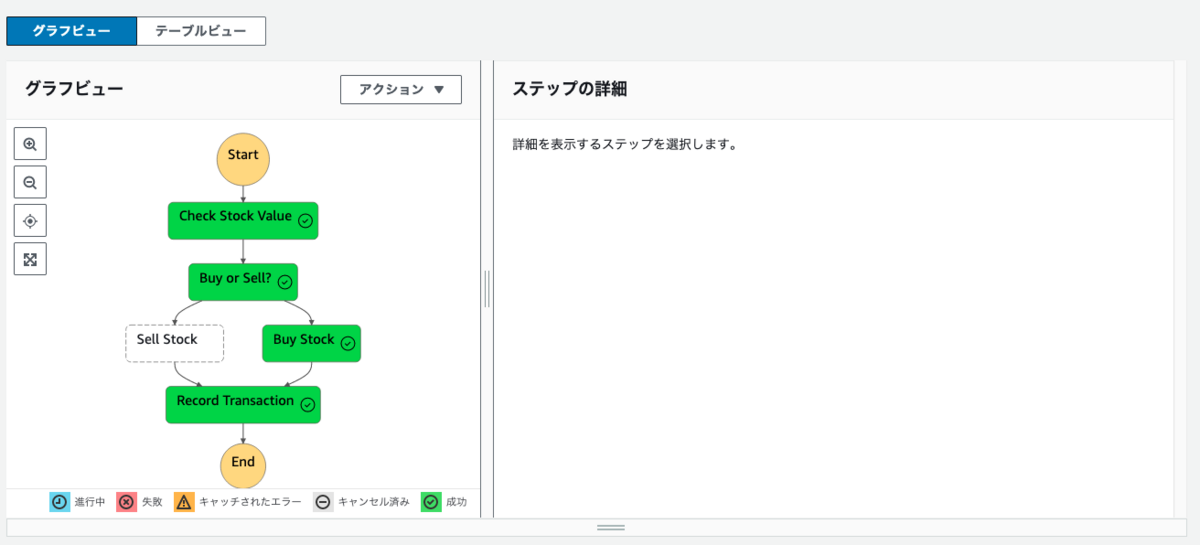Click the zoom out magnifier icon
Screen dimensions: 1200x545
pos(30,182)
